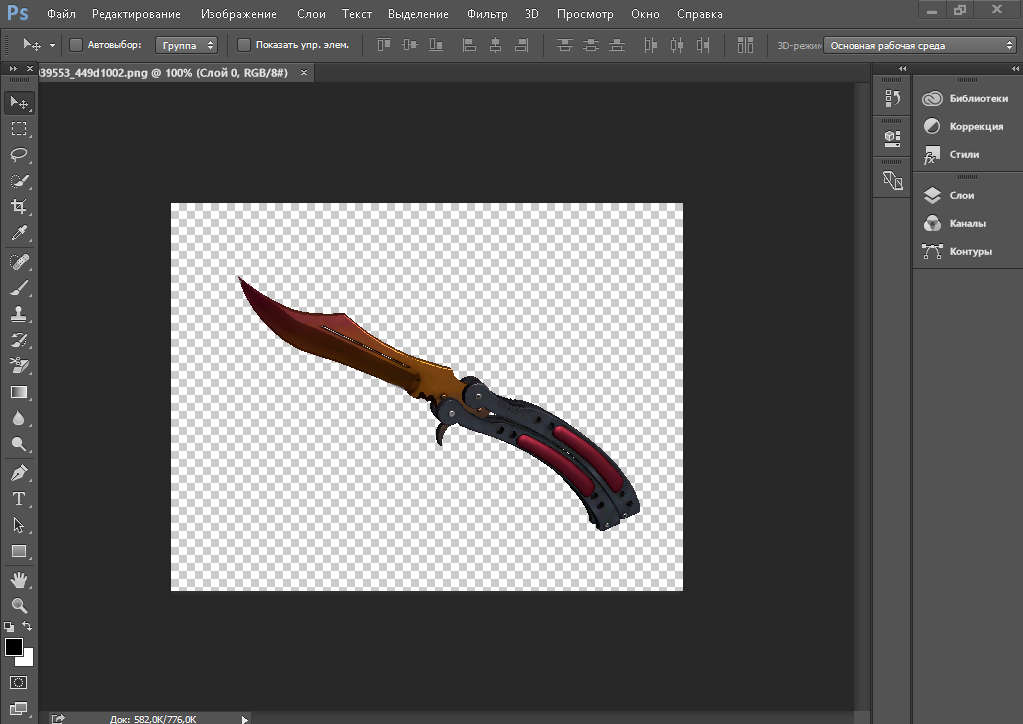Open the Библиотеки panel

click(x=966, y=98)
